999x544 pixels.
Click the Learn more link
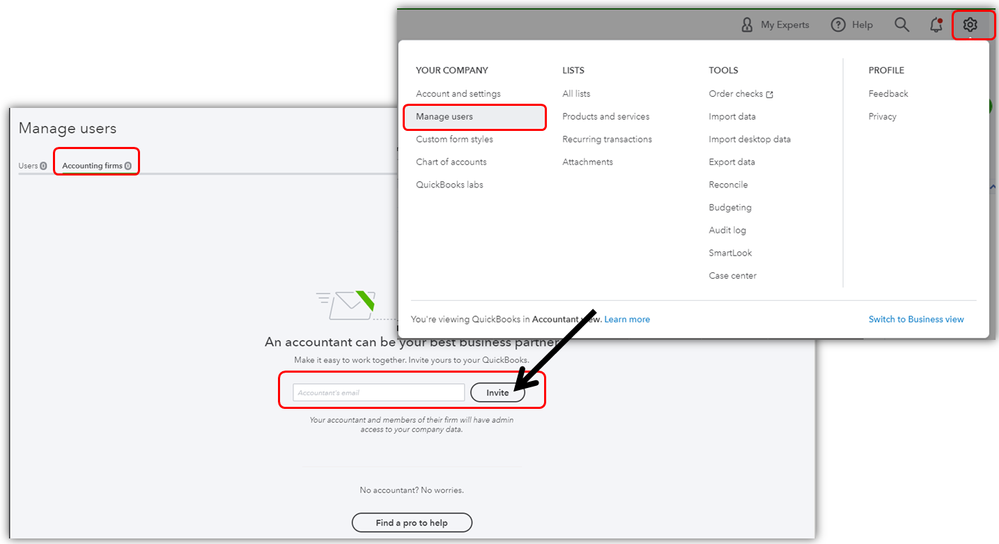pos(627,319)
